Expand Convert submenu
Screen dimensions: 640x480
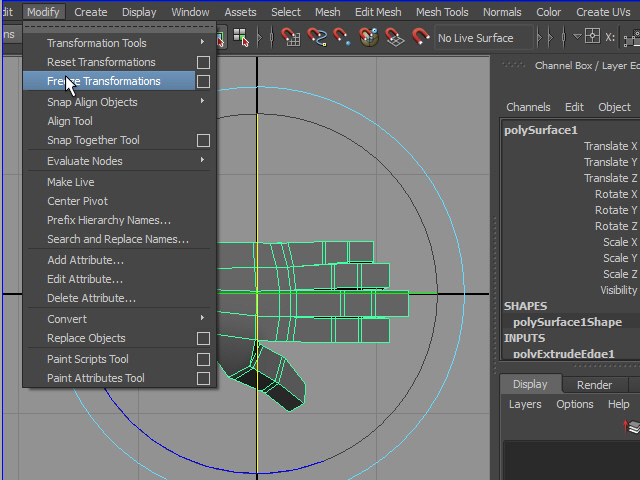point(202,318)
